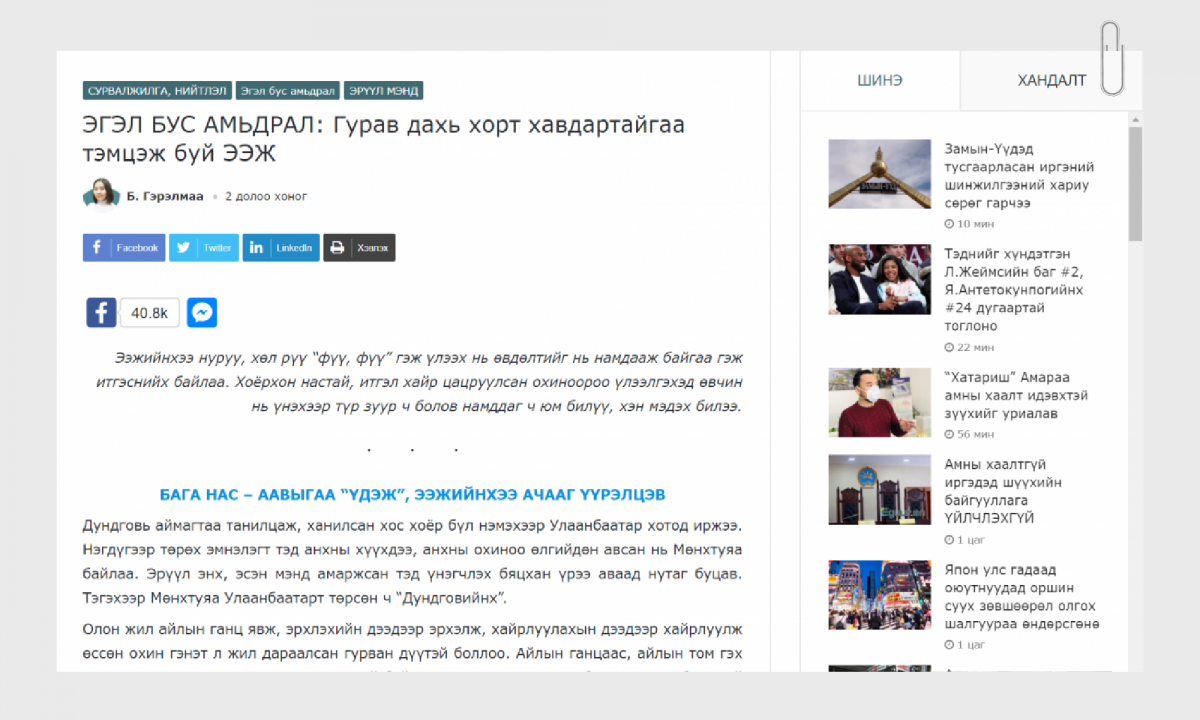Open the СУРВАЛЖИЛГА, НИЙТЛЭЛ category tag

point(157,91)
